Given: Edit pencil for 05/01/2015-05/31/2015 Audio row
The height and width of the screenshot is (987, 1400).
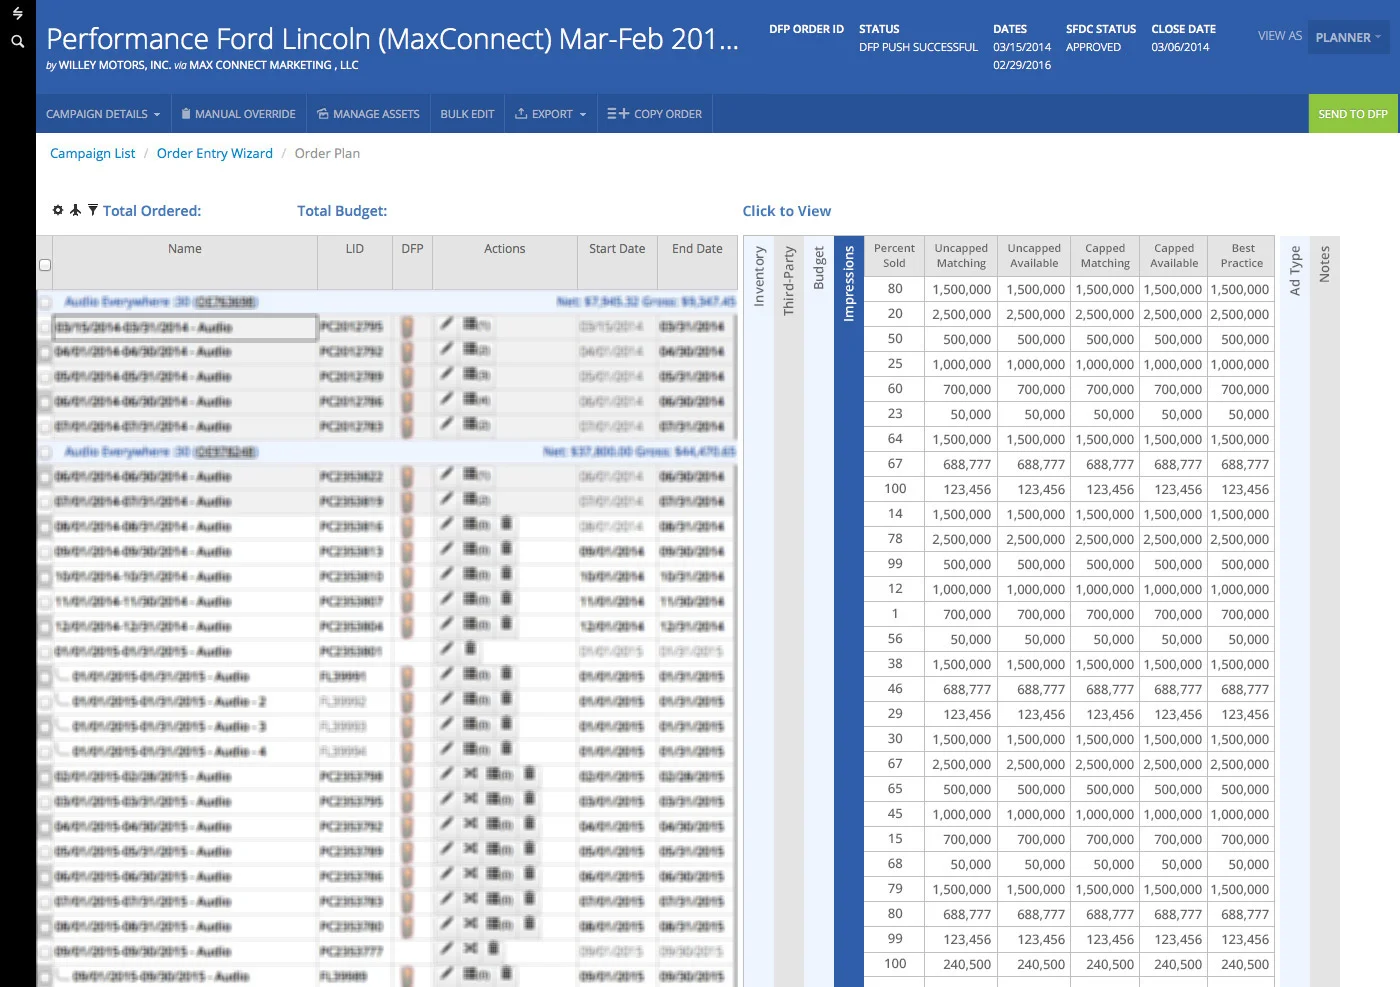Looking at the screenshot, I should coord(446,848).
